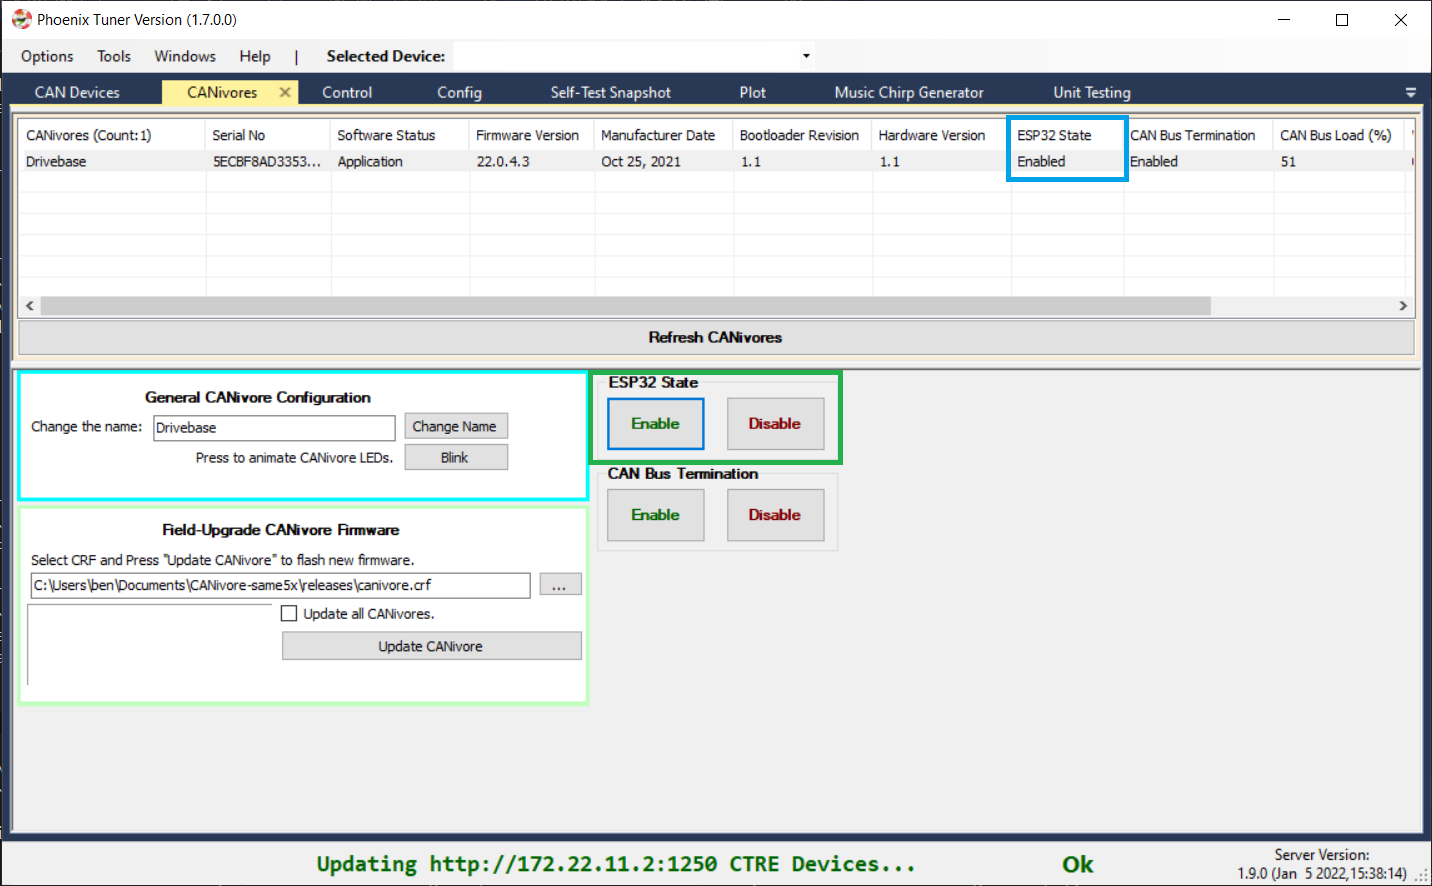The image size is (1432, 886).
Task: Click the CANivore name input field
Action: 274,427
